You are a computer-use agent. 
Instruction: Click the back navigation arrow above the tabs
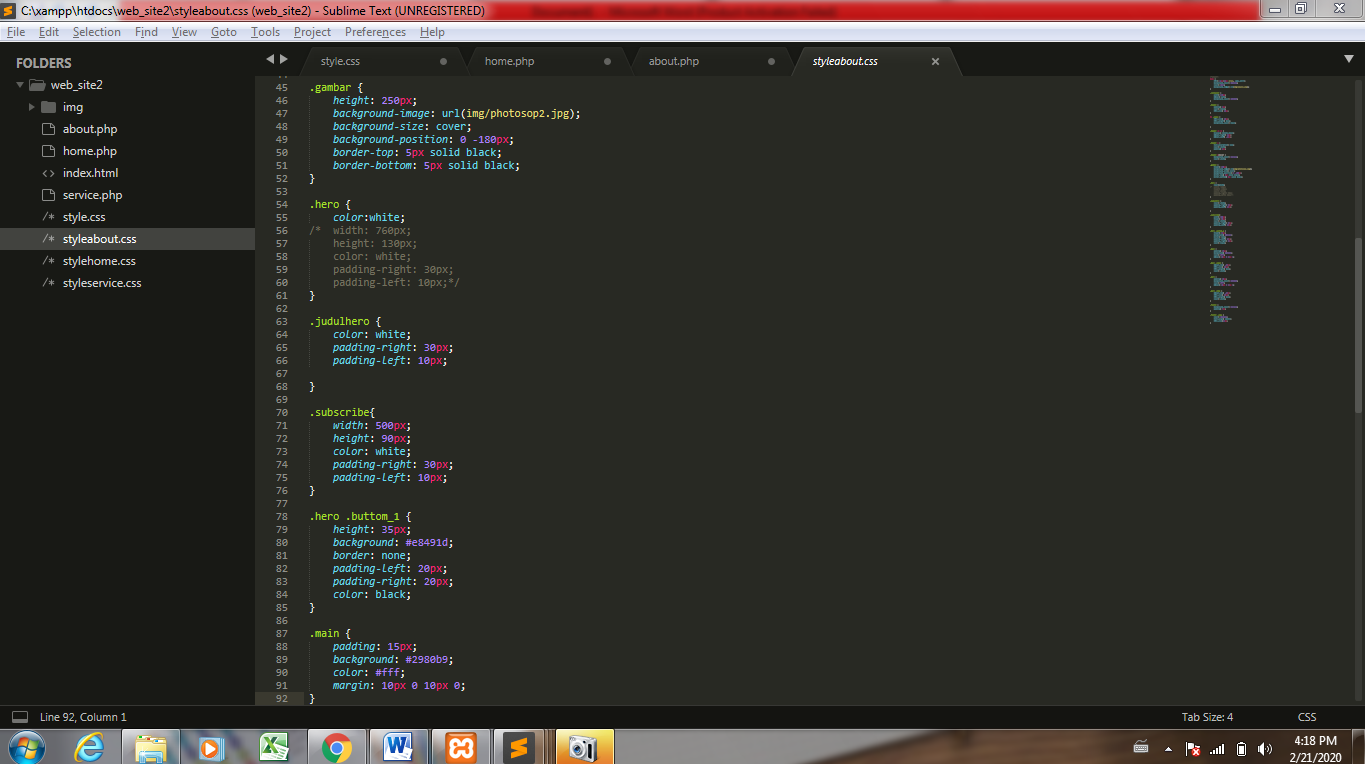[x=269, y=59]
